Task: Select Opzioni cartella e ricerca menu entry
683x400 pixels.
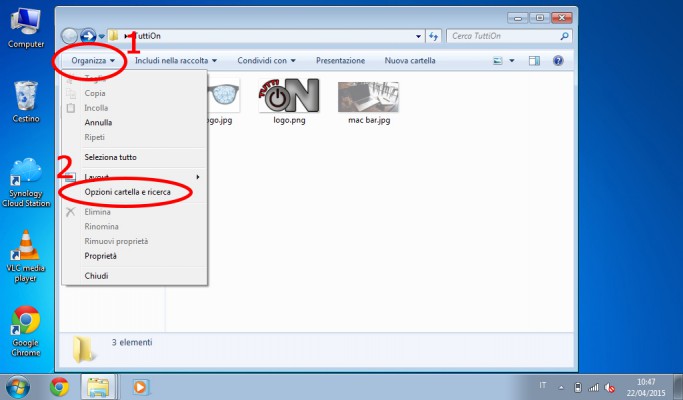Action: click(x=127, y=191)
